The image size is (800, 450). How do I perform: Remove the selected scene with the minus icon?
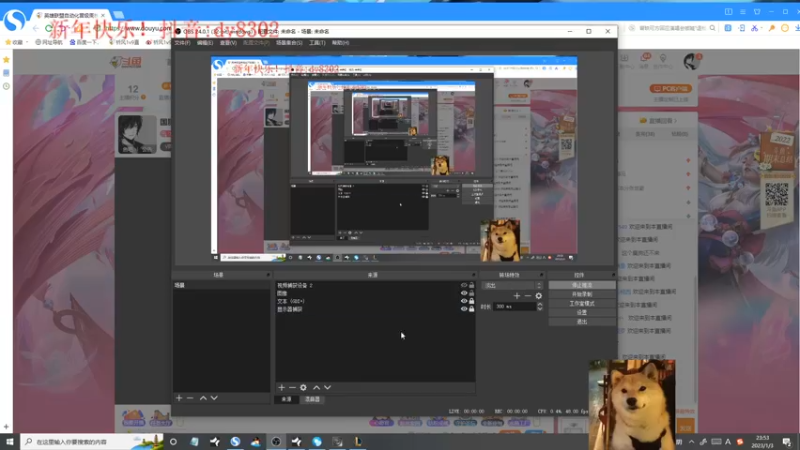point(190,398)
